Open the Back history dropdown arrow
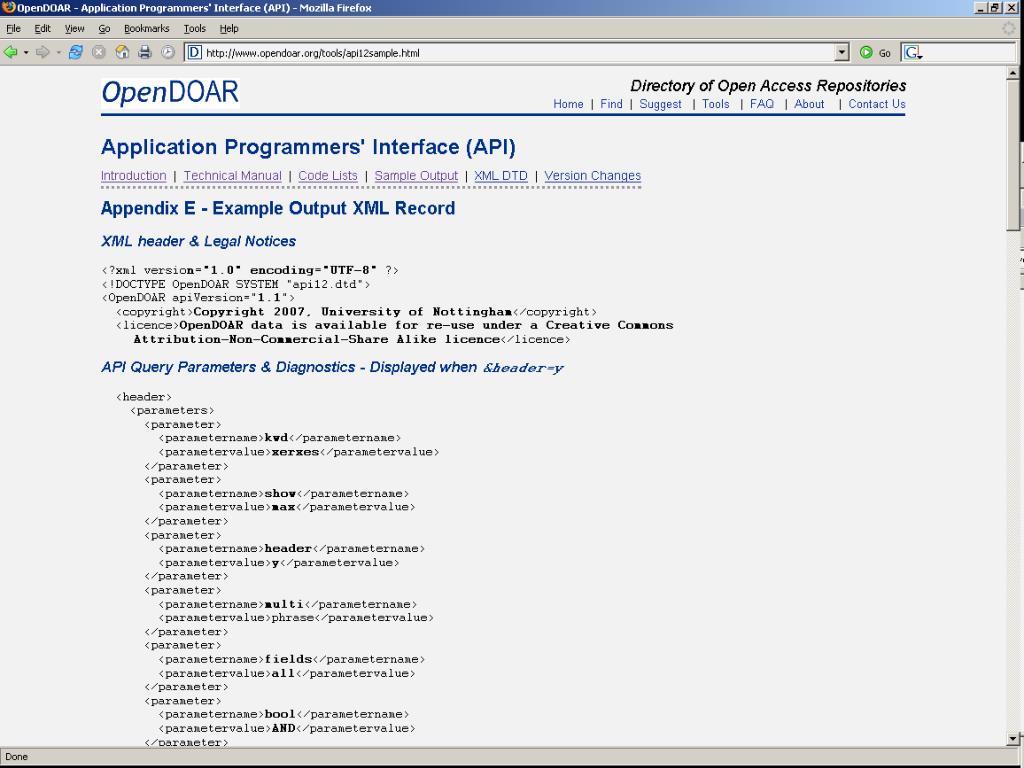This screenshot has height=768, width=1024. tap(26, 52)
